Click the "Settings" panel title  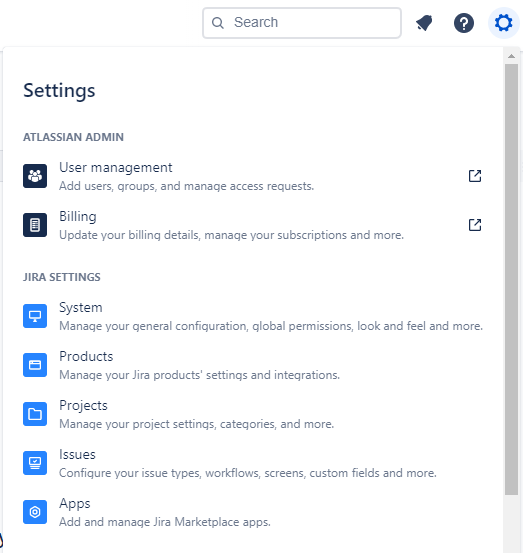click(x=59, y=91)
